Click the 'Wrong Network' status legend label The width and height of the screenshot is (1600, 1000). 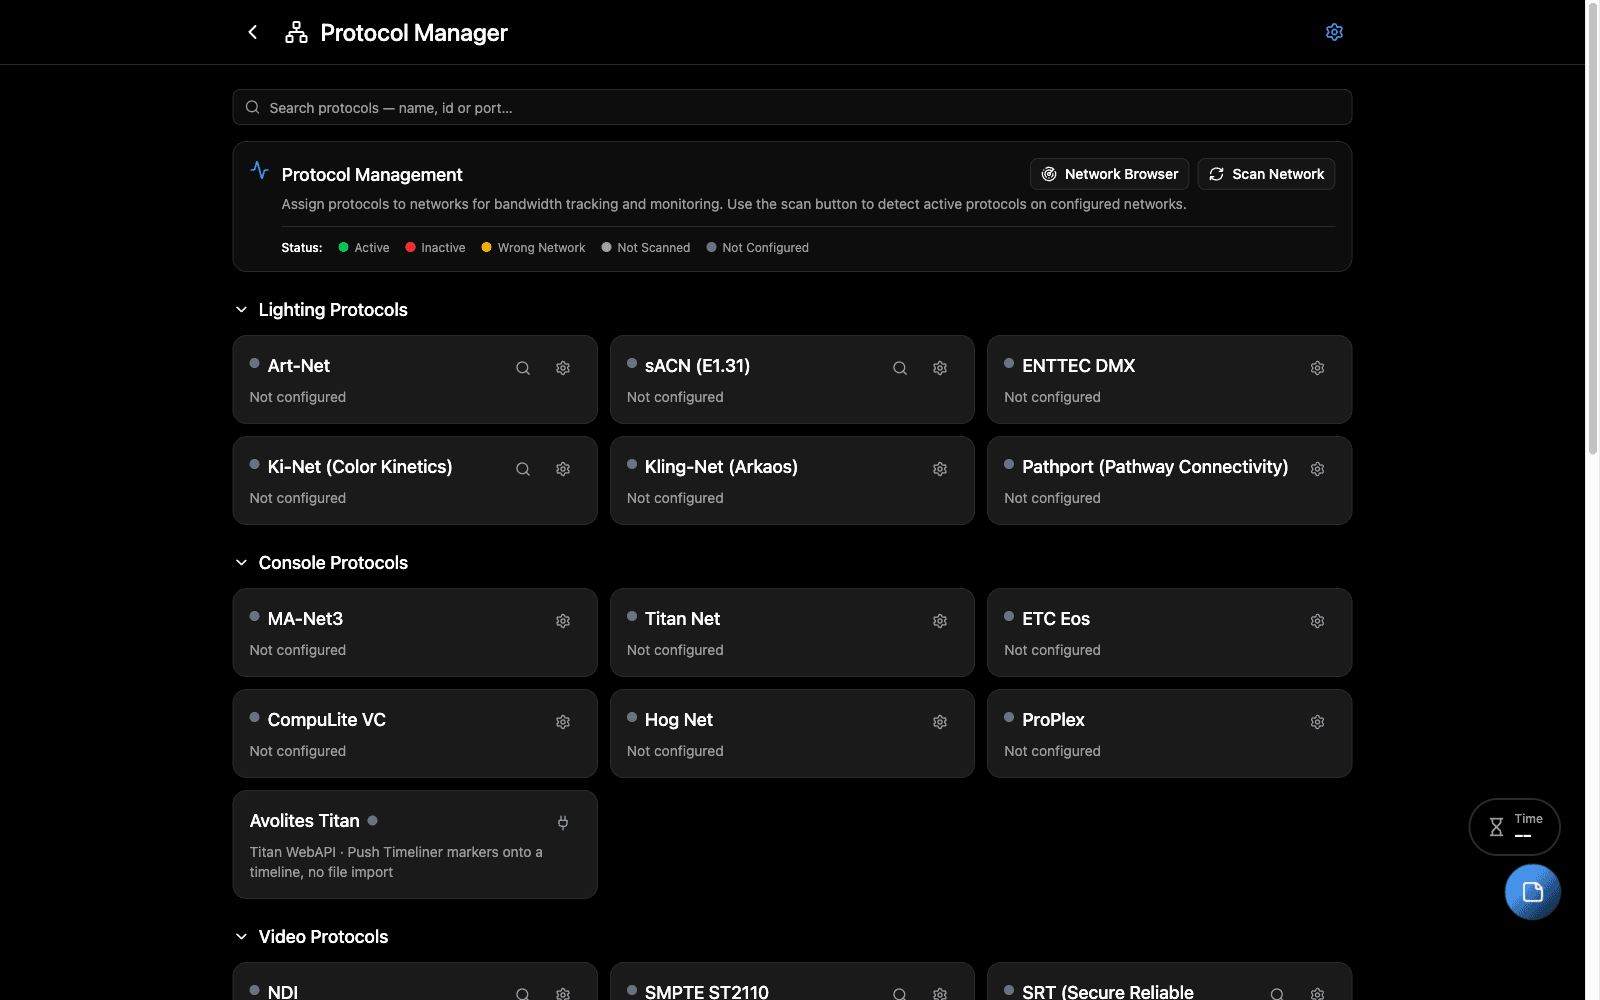541,248
